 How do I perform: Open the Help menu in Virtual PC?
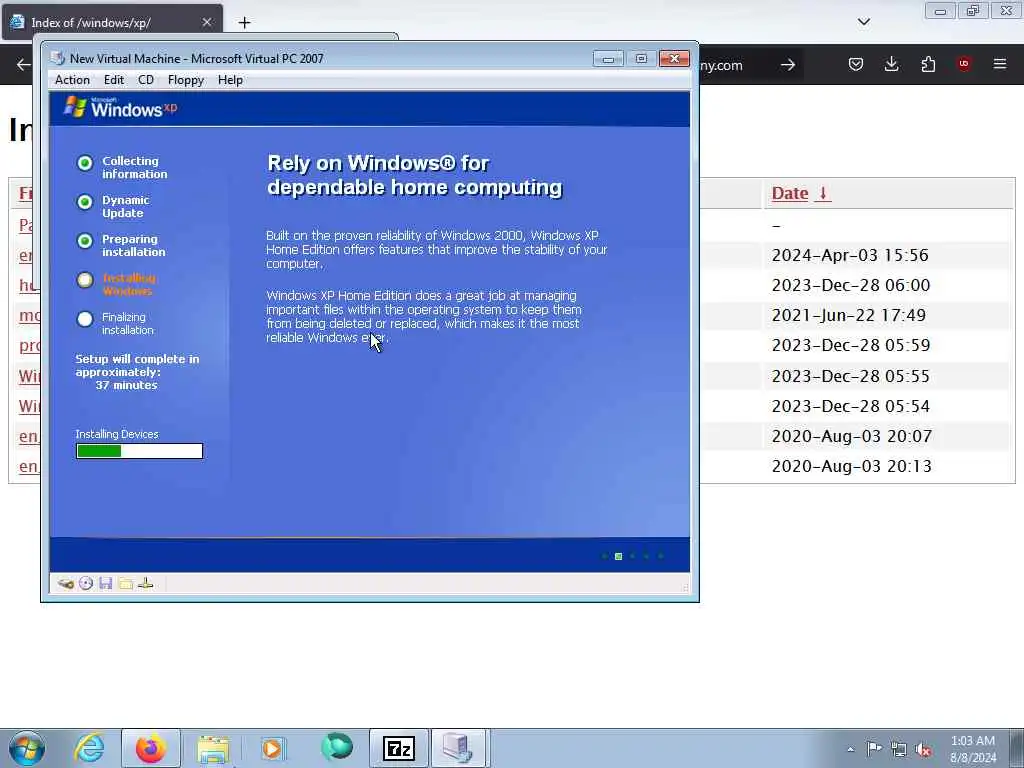point(230,80)
